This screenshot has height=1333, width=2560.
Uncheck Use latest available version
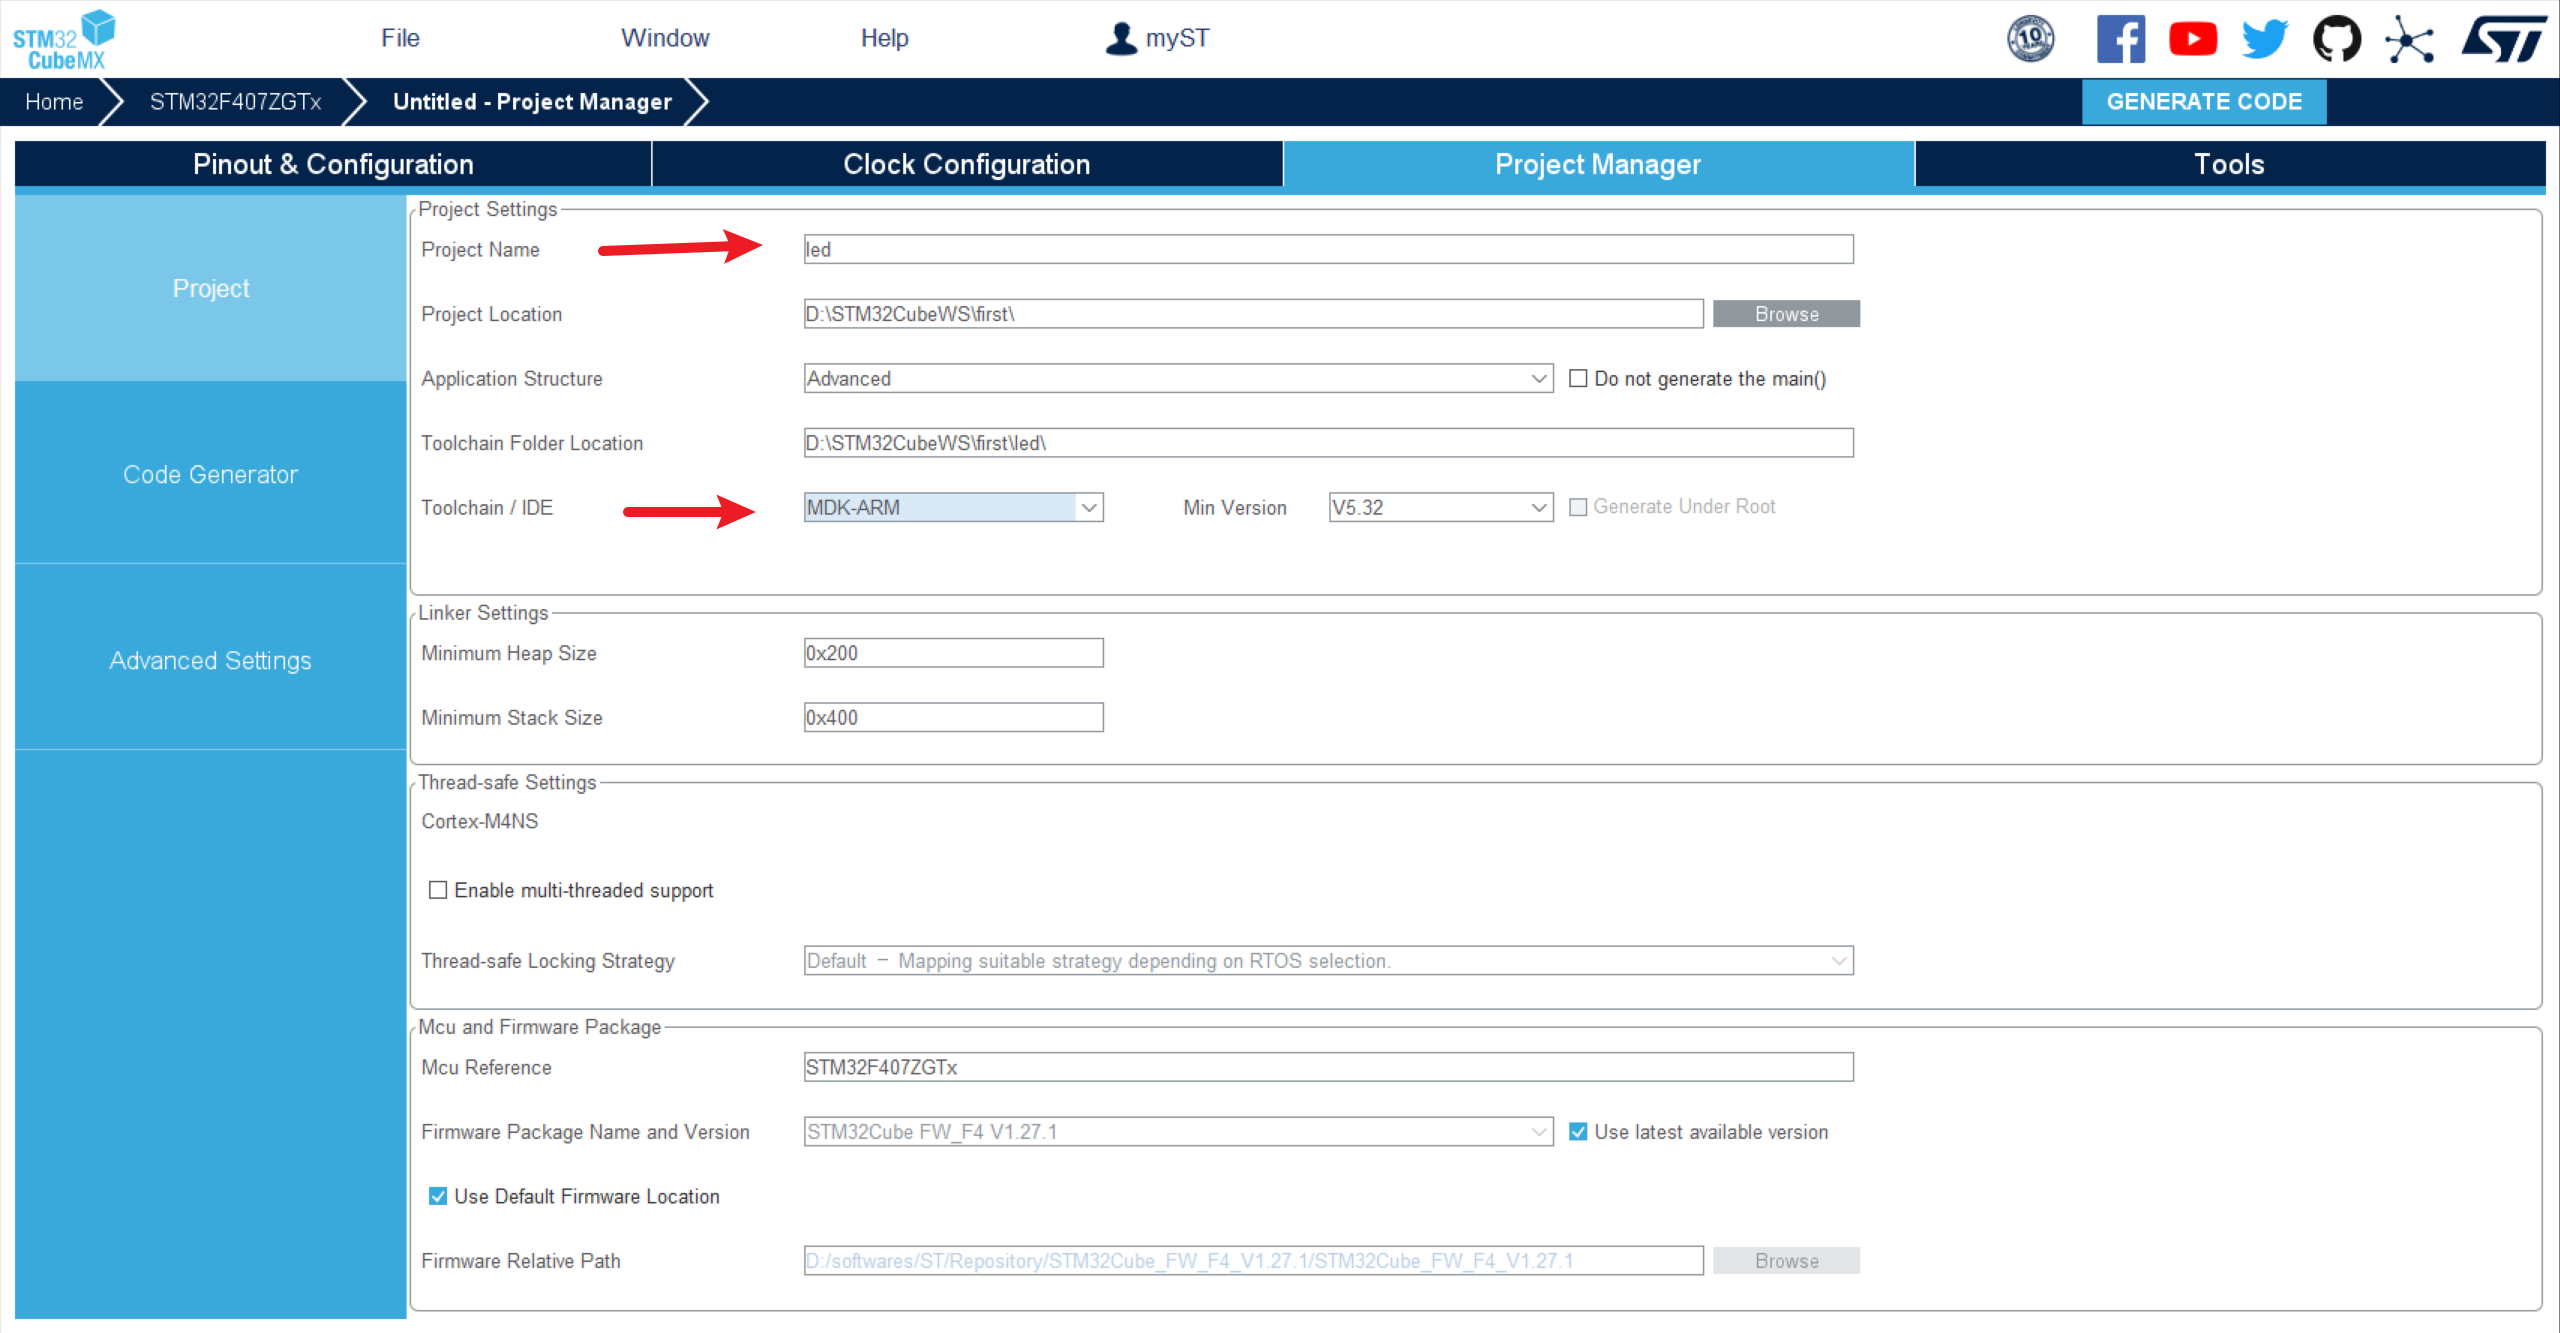coord(1578,1131)
